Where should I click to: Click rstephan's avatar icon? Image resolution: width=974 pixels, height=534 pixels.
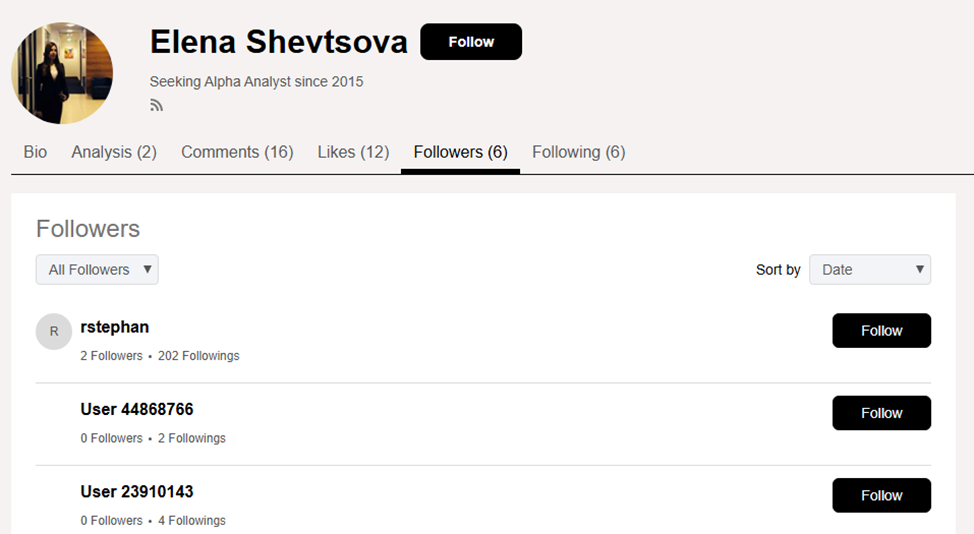click(54, 331)
